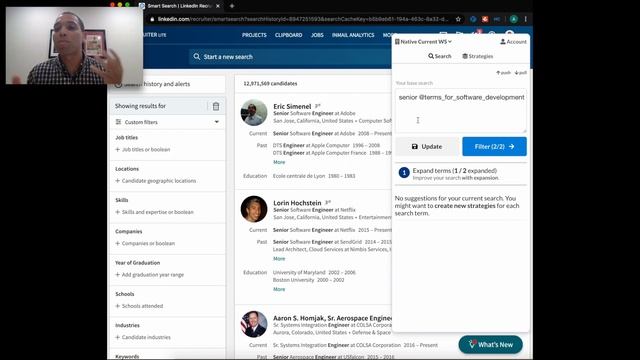Open the Chrome three-dot menu
Screen dimensions: 640x360
click(526, 19)
